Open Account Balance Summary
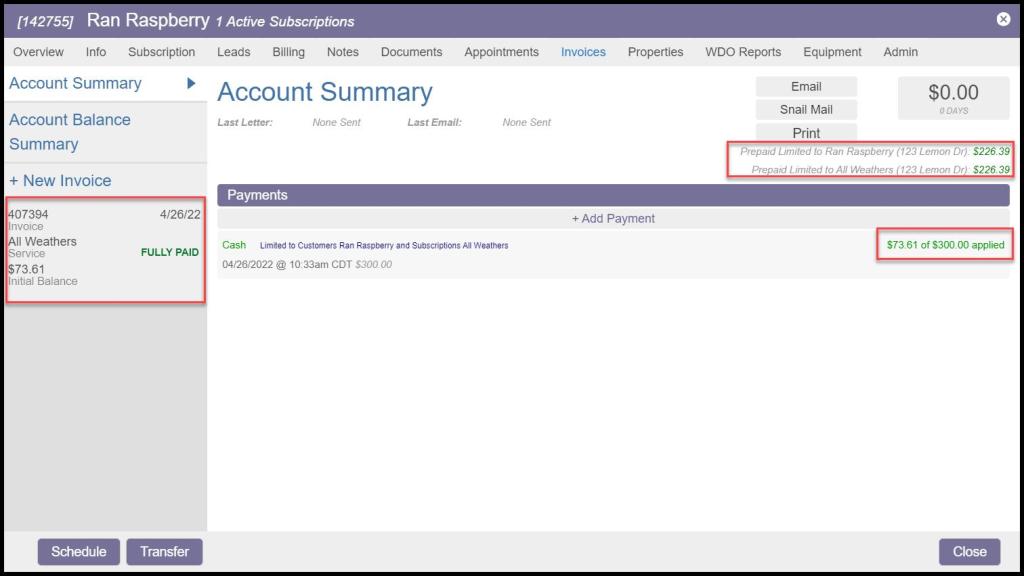Image resolution: width=1024 pixels, height=576 pixels. 70,132
